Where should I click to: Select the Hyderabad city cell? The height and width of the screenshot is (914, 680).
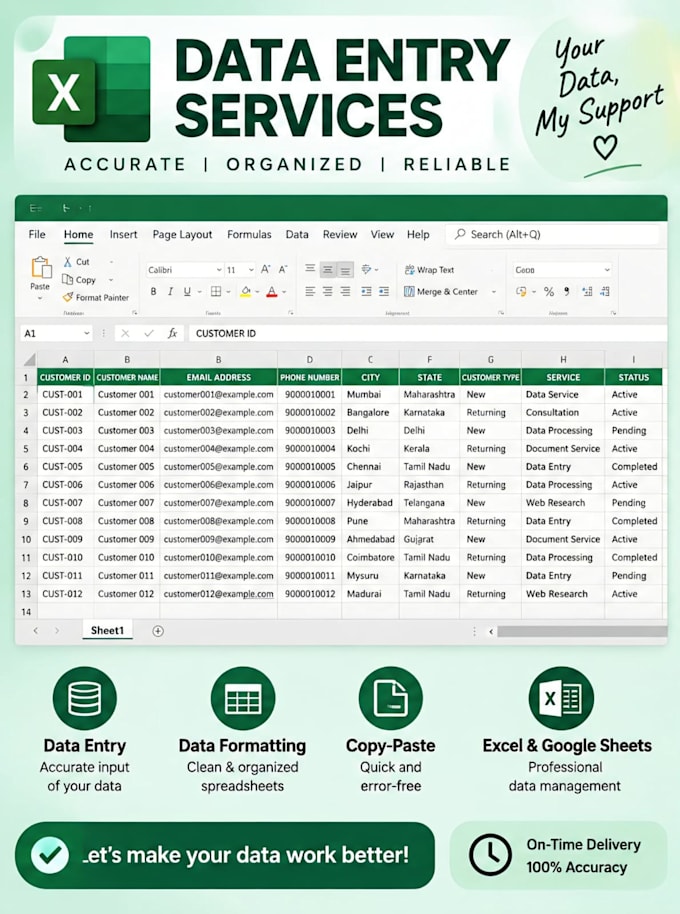370,503
